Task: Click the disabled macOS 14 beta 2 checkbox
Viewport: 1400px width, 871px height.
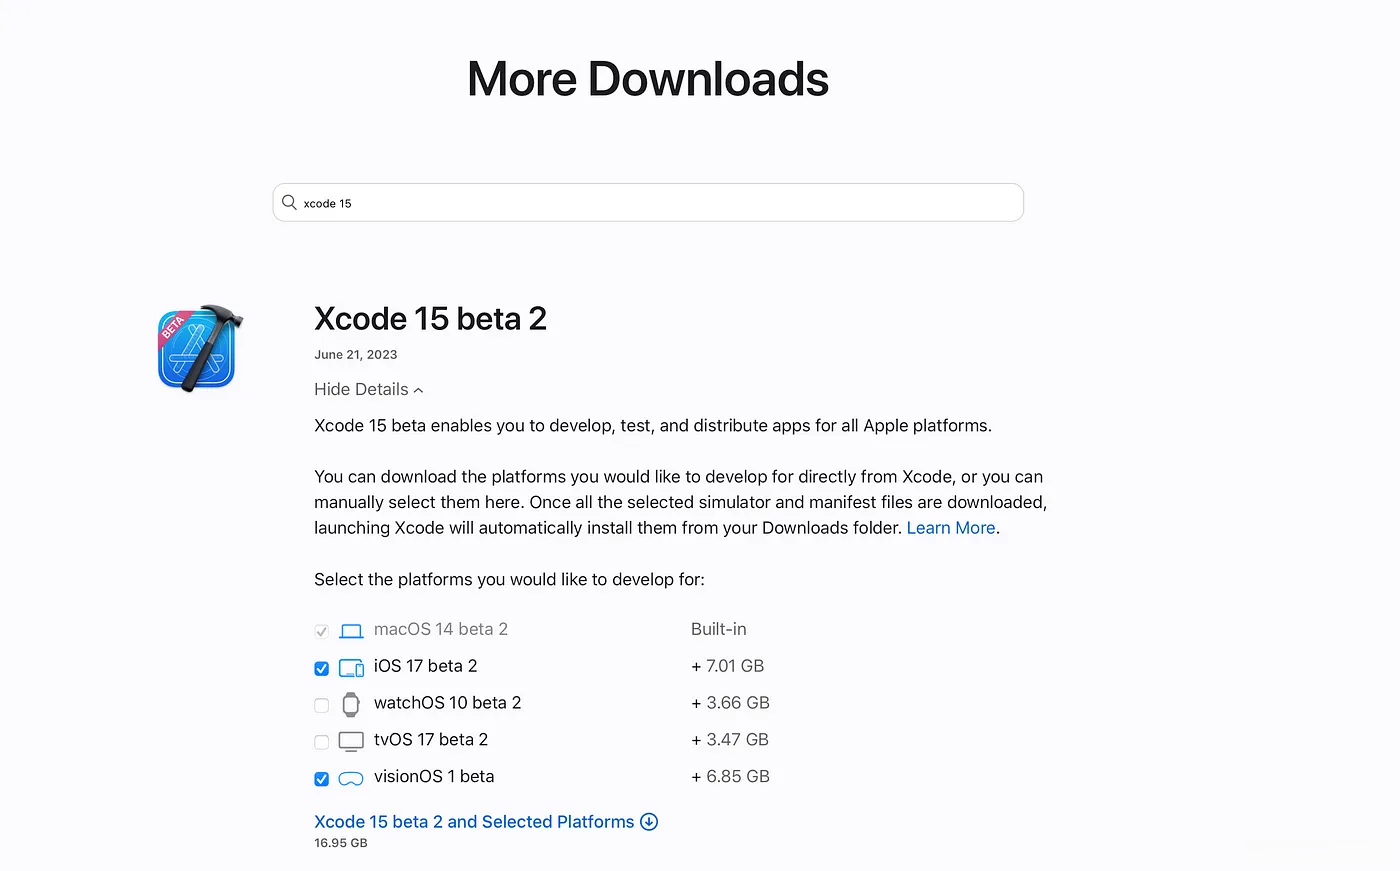Action: point(321,631)
